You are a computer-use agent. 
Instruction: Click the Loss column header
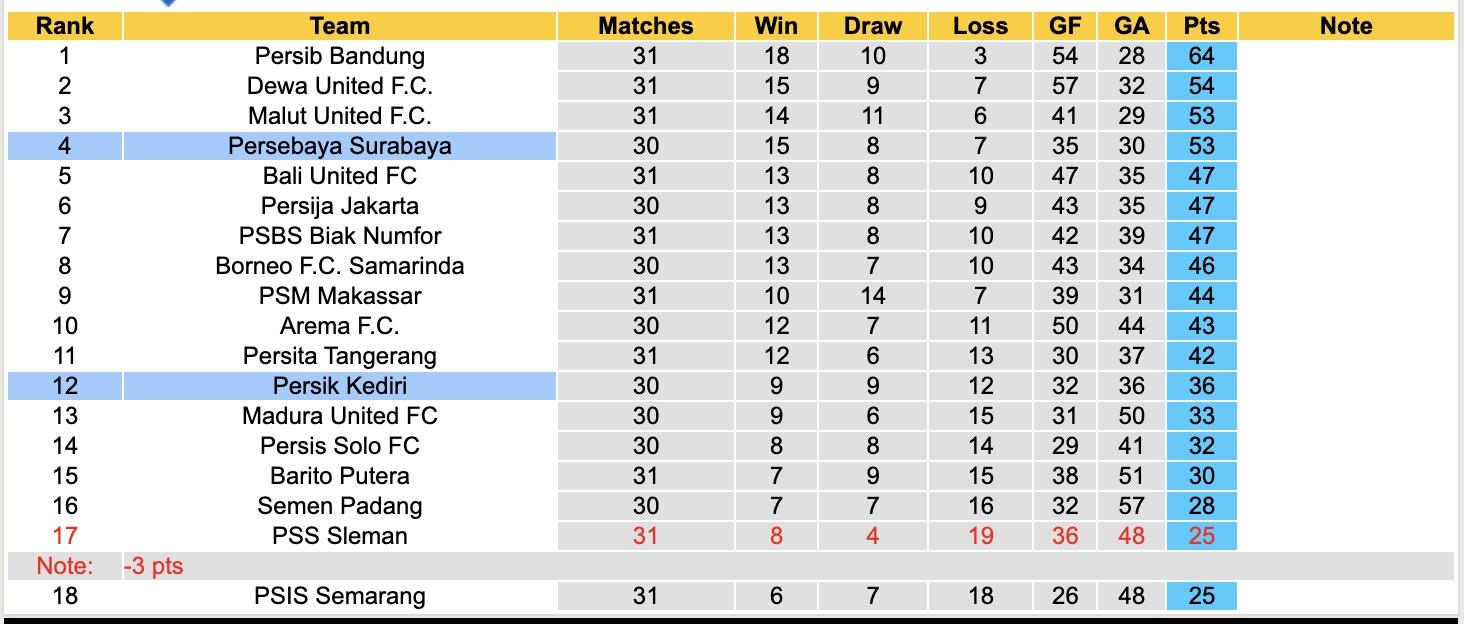click(x=980, y=26)
